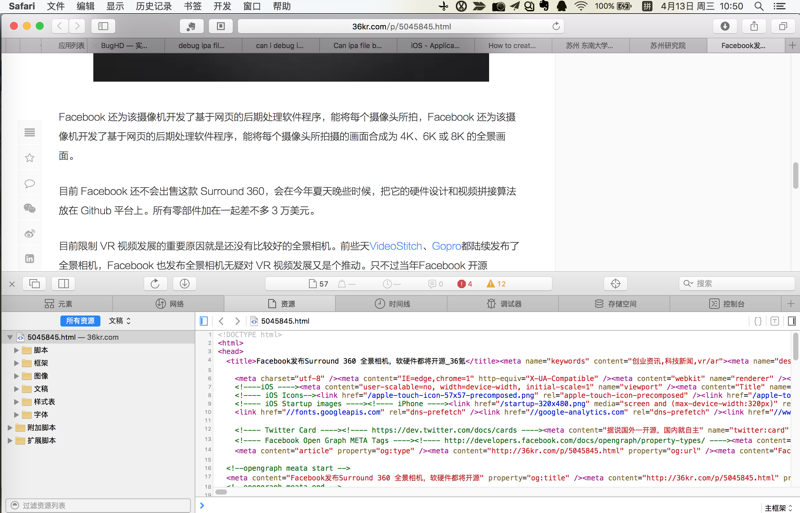Switch to the 存储空间 inspector tab
This screenshot has height=513, width=800.
tap(615, 304)
